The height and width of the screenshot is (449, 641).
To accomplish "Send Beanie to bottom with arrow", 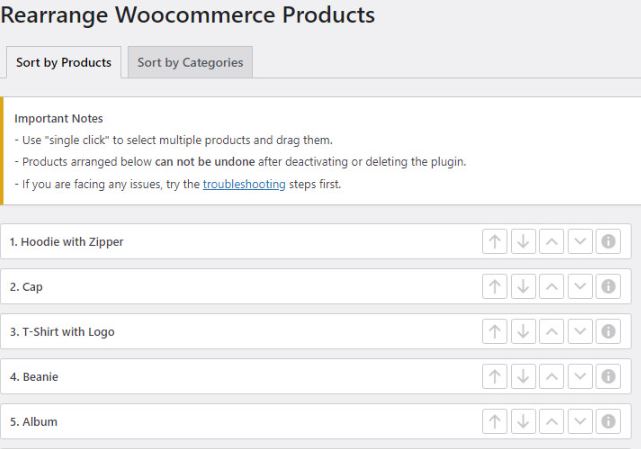I will (x=523, y=377).
